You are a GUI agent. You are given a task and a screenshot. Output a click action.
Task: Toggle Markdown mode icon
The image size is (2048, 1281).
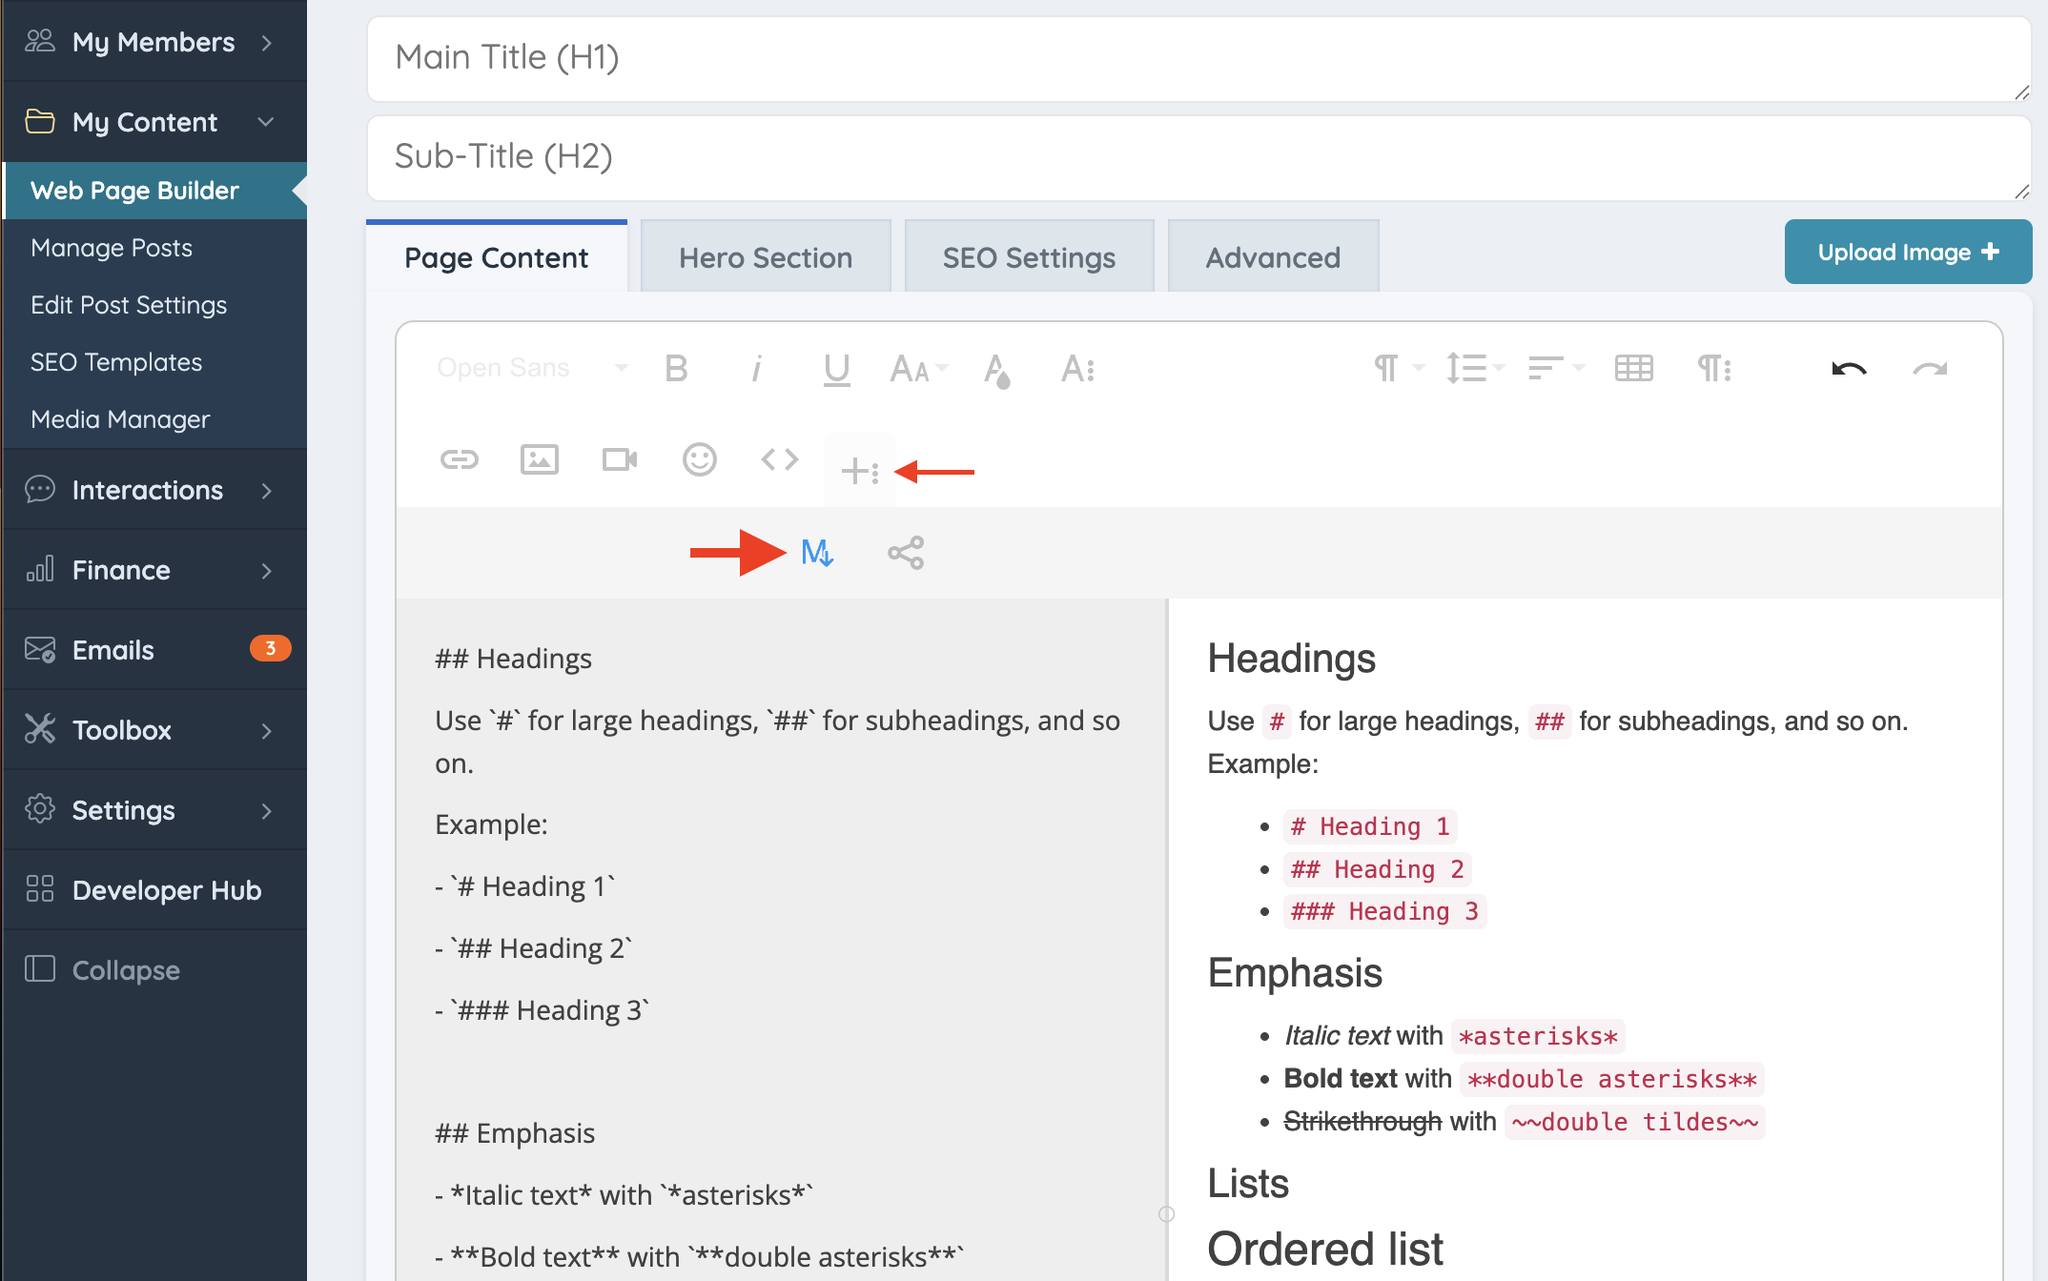pyautogui.click(x=817, y=552)
